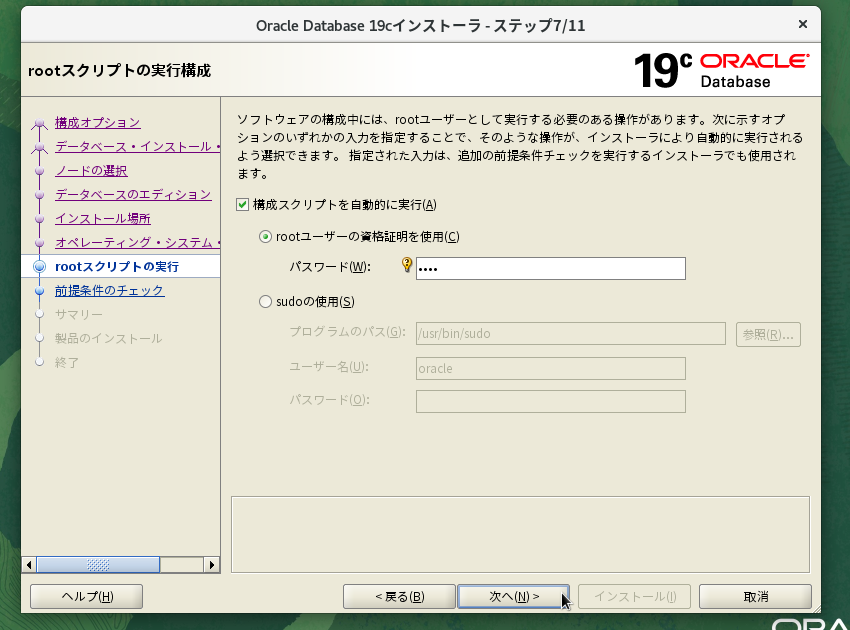The height and width of the screenshot is (630, 850).
Task: Click the ヘルプ(H) button
Action: point(87,596)
